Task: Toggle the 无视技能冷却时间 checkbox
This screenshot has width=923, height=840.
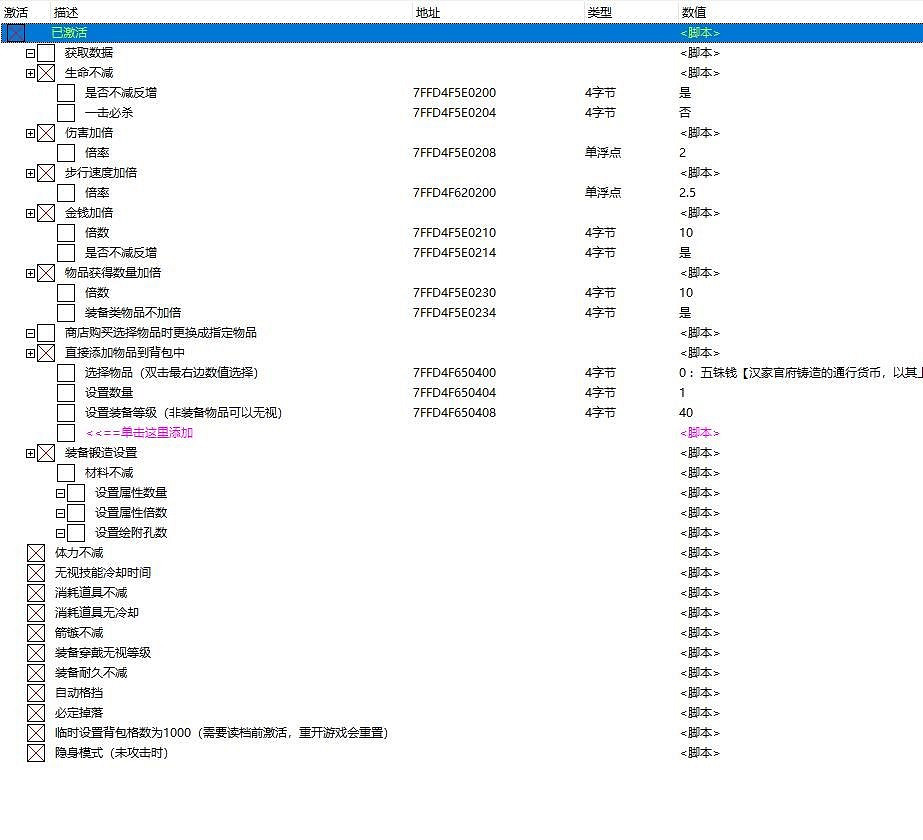Action: click(x=36, y=573)
